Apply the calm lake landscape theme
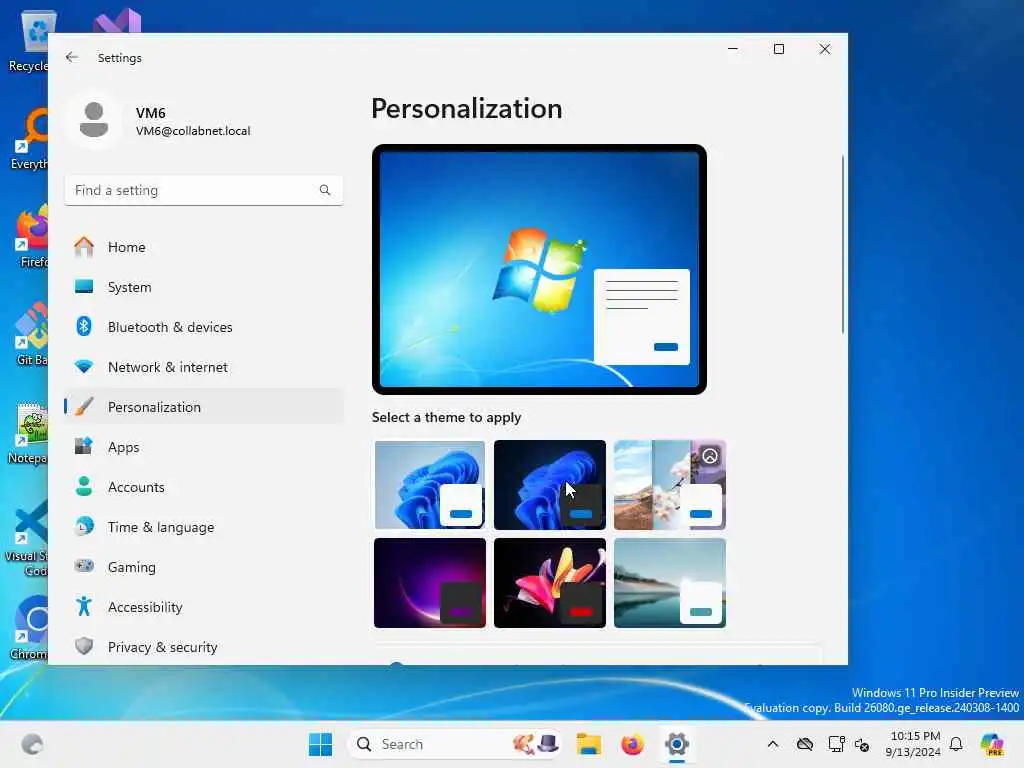 (670, 583)
